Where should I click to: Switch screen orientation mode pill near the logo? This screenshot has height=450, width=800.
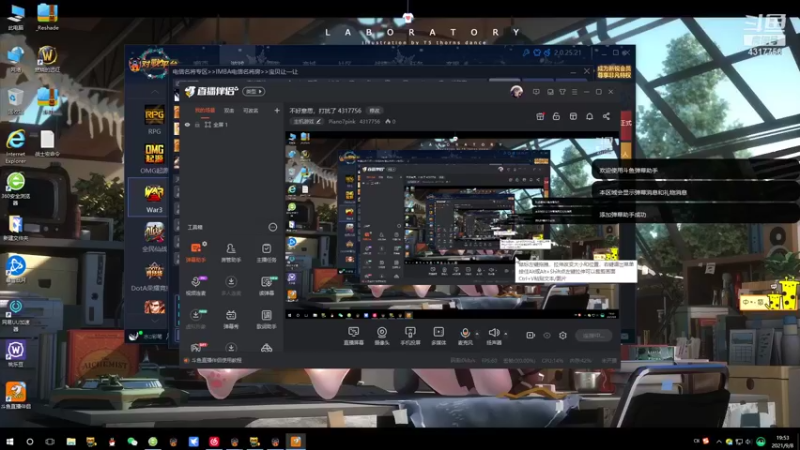[x=254, y=91]
